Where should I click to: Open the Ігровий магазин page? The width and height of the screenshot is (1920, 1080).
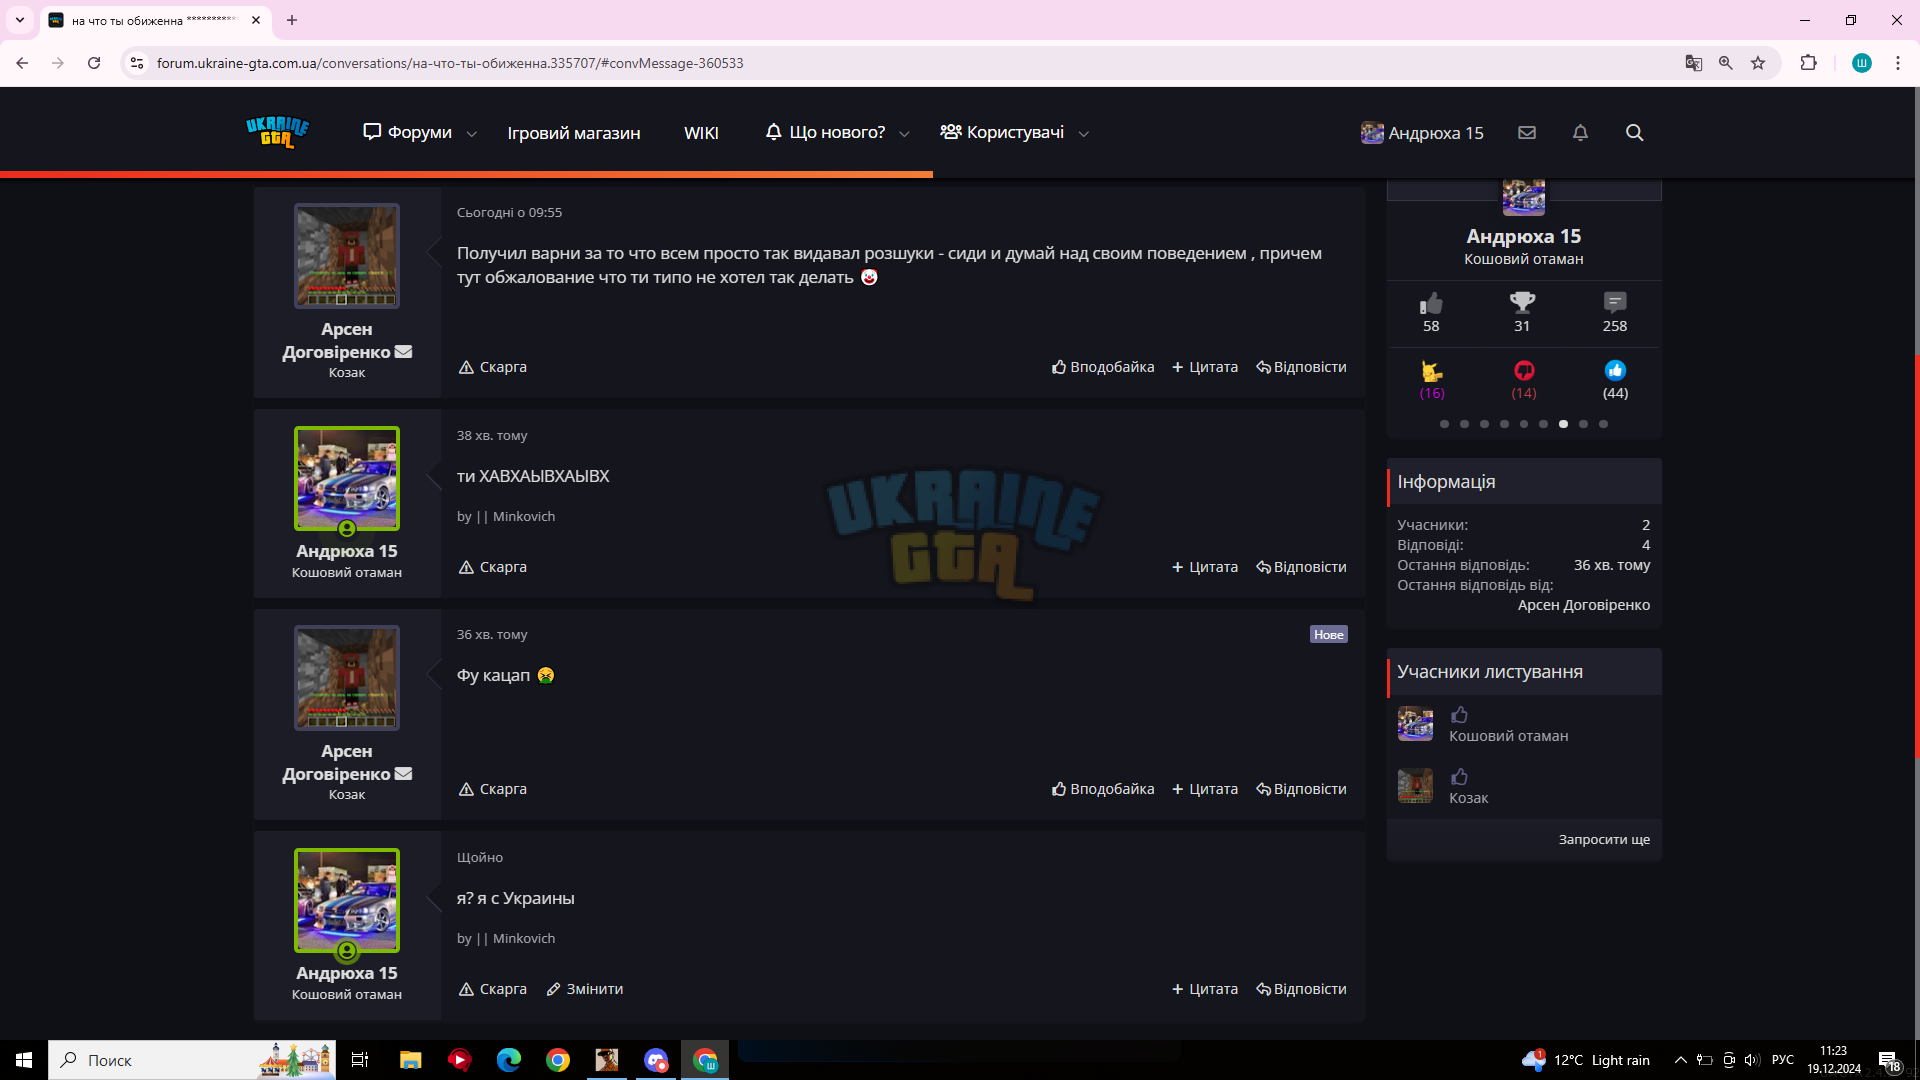click(574, 133)
